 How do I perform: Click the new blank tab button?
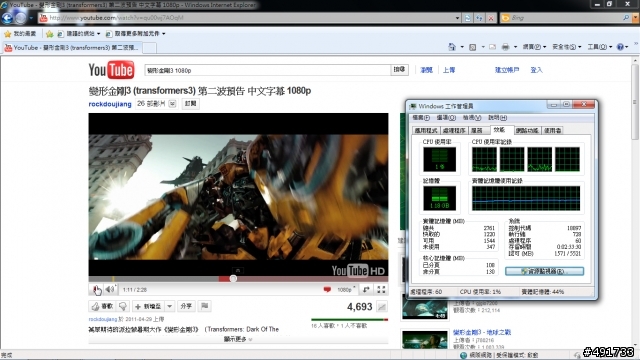click(x=149, y=48)
